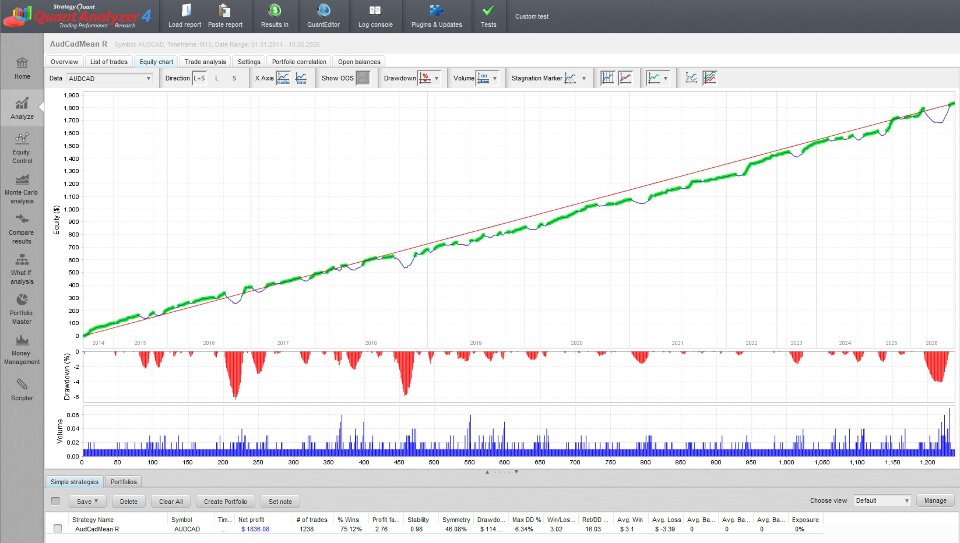The image size is (960, 543).
Task: Select L+S direction
Action: click(x=199, y=78)
